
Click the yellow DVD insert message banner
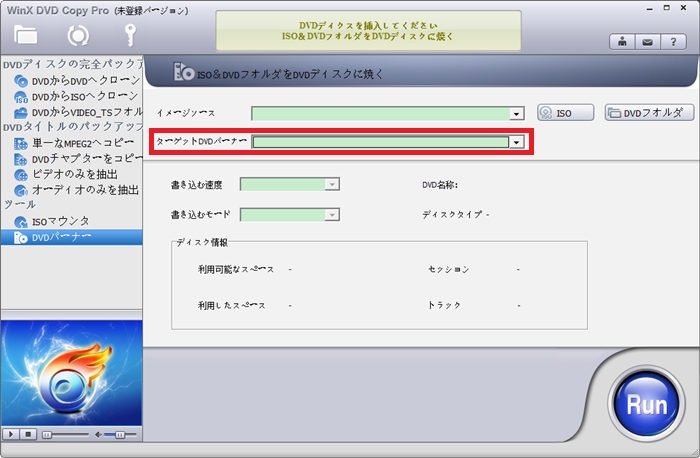pos(368,31)
